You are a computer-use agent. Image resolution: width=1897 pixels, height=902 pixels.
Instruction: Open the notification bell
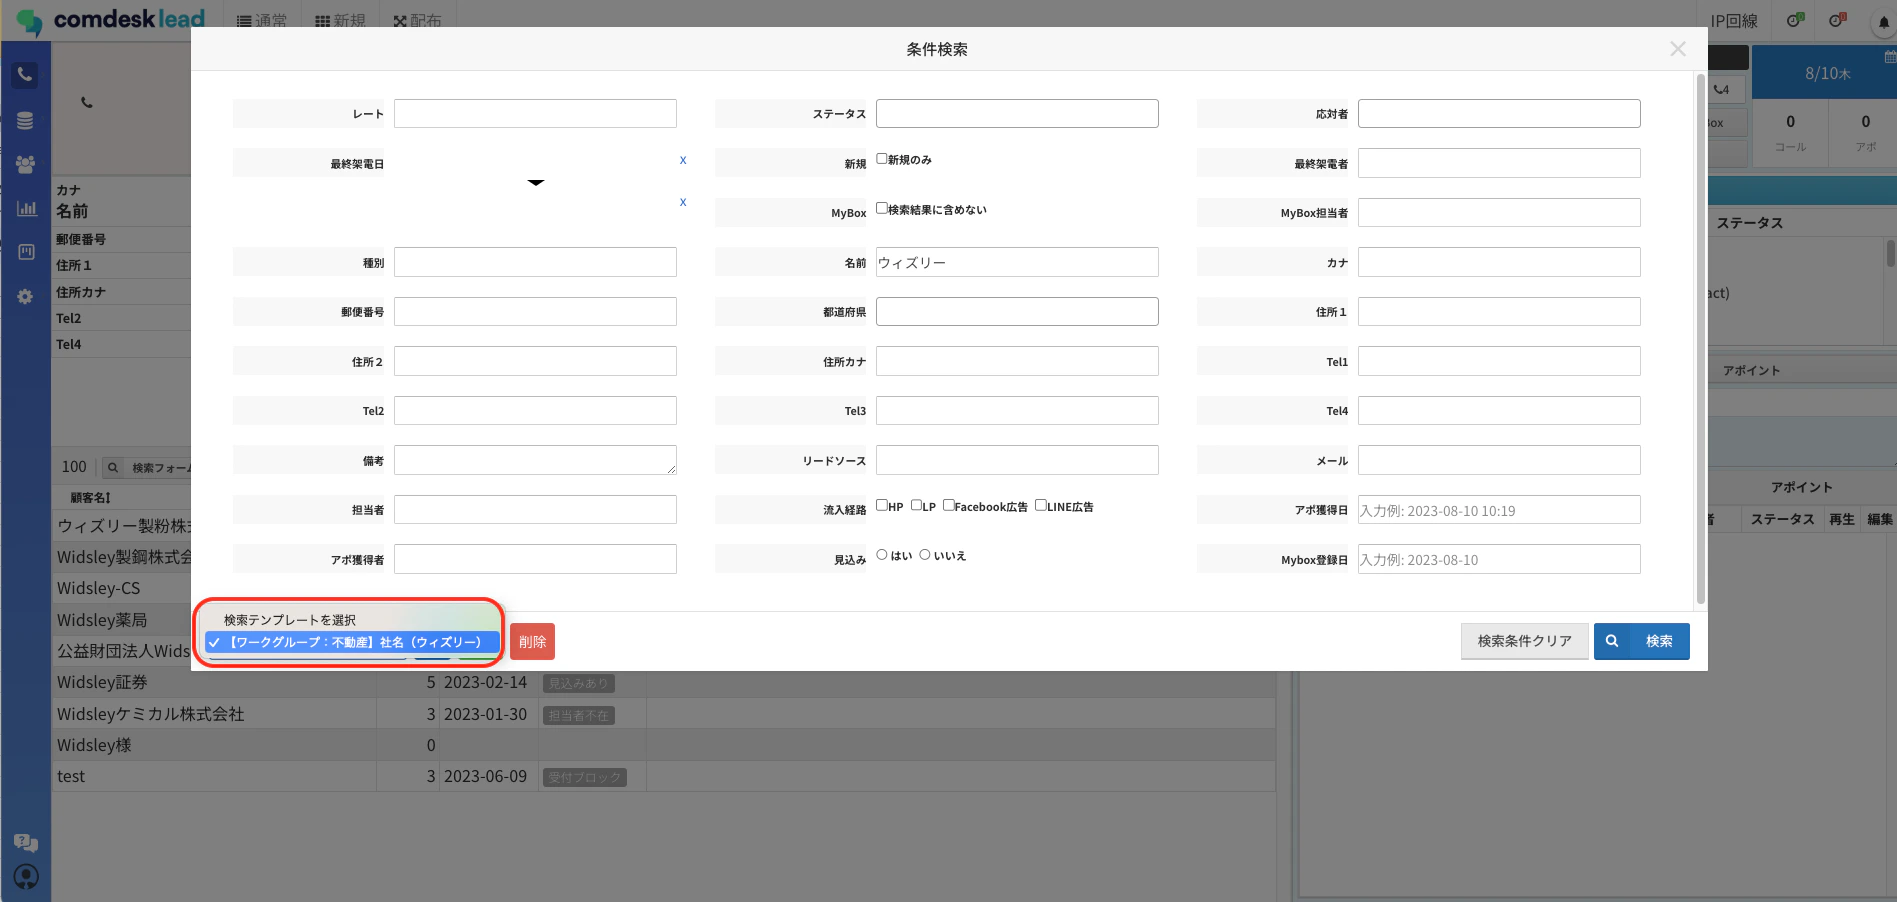[1884, 22]
